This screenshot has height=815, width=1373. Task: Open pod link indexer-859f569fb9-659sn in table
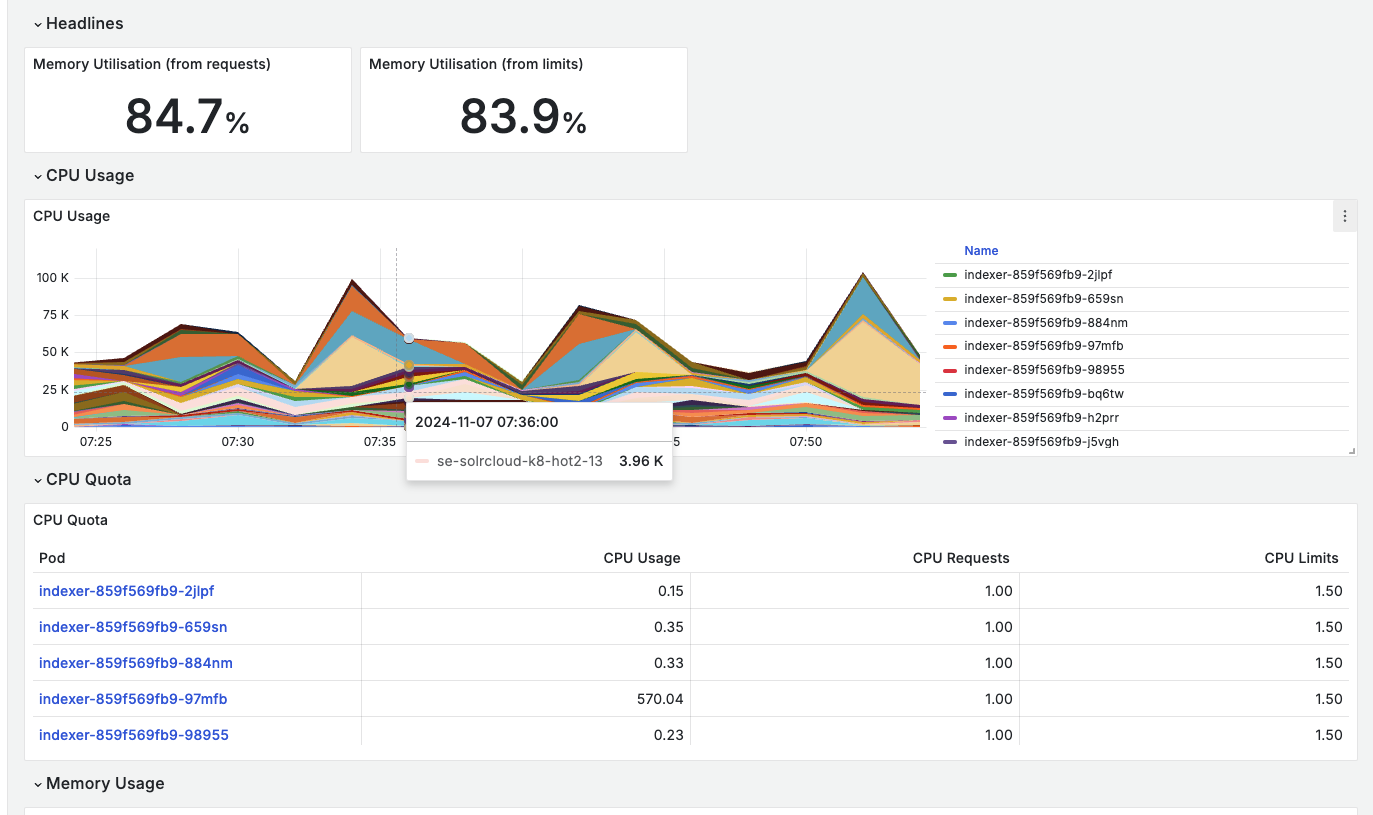[x=133, y=627]
